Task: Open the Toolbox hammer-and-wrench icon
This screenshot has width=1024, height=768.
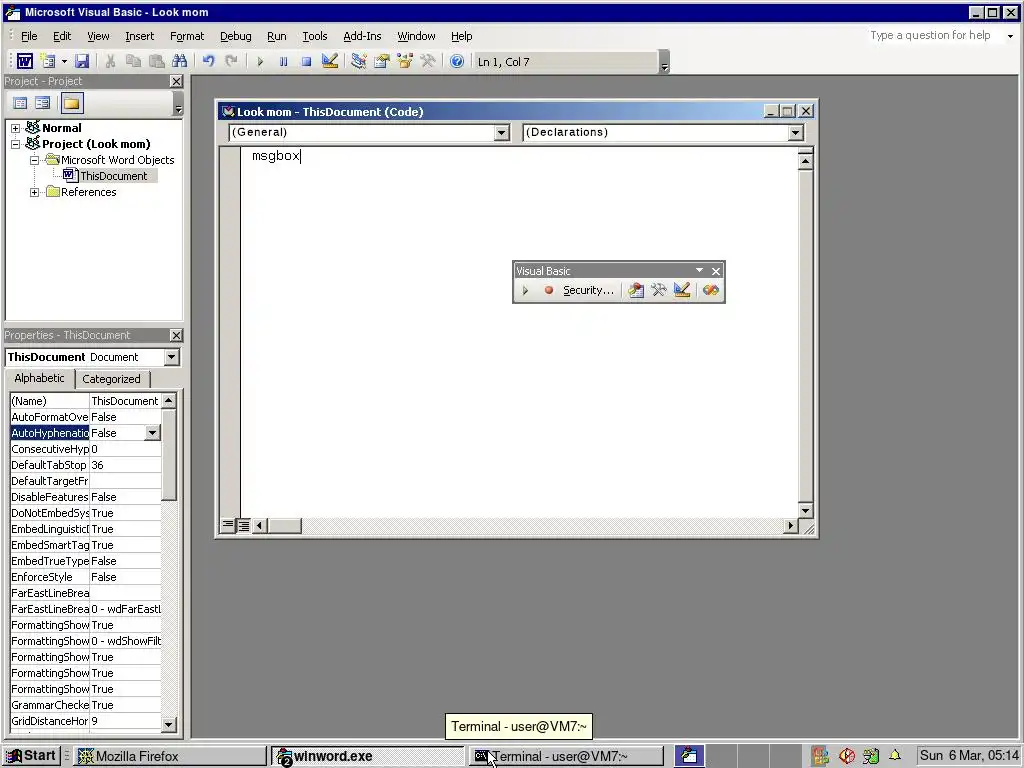Action: 428,61
